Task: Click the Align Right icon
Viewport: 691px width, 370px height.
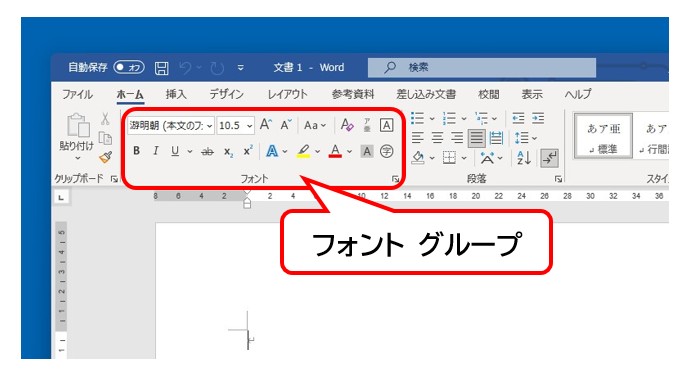Action: click(x=457, y=138)
